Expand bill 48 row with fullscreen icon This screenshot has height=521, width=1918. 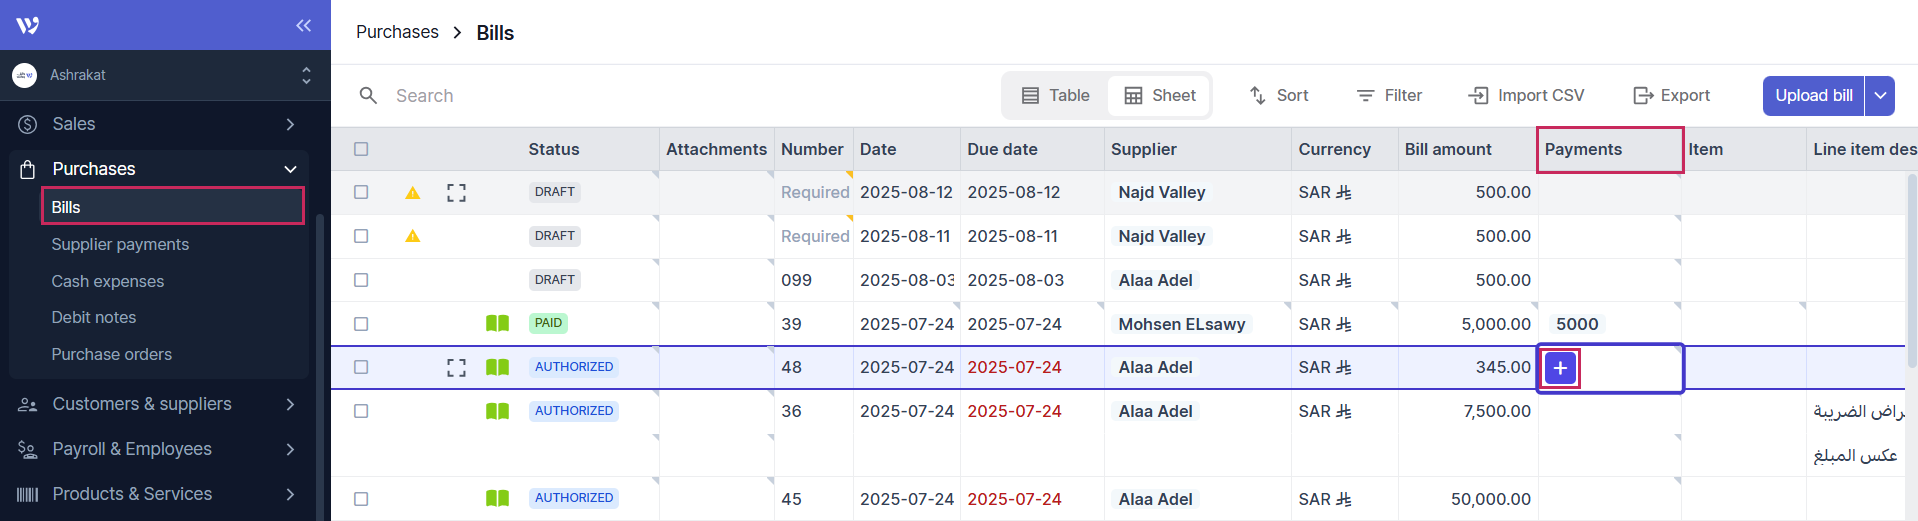click(x=456, y=367)
